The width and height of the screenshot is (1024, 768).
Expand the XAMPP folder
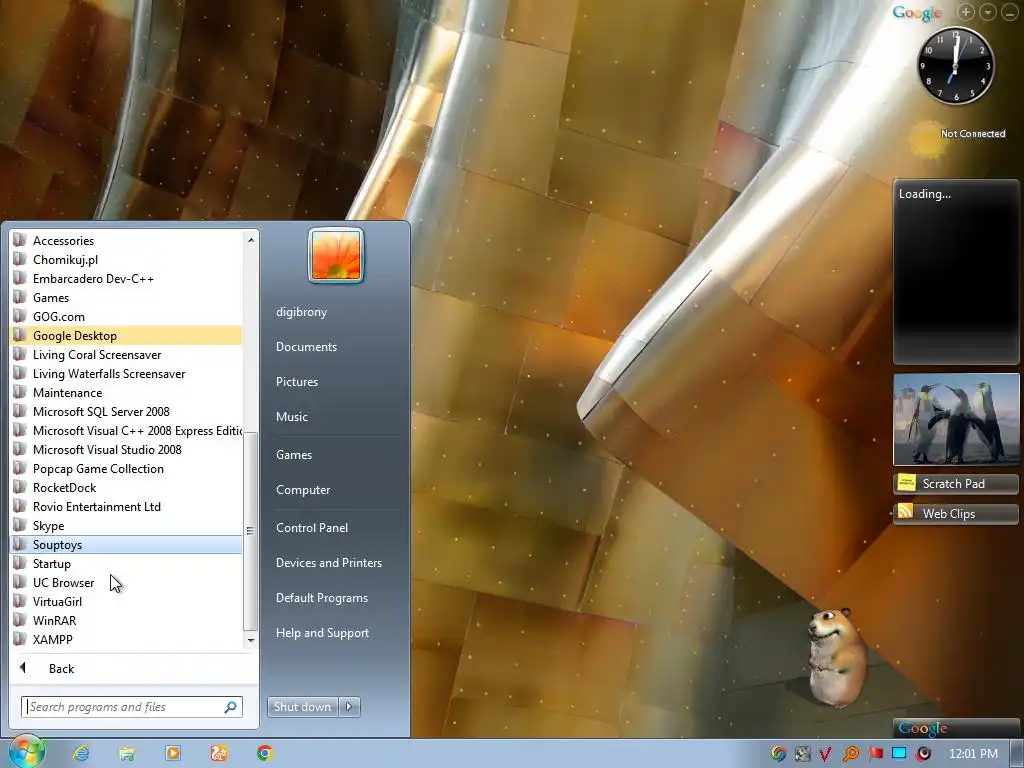click(126, 639)
